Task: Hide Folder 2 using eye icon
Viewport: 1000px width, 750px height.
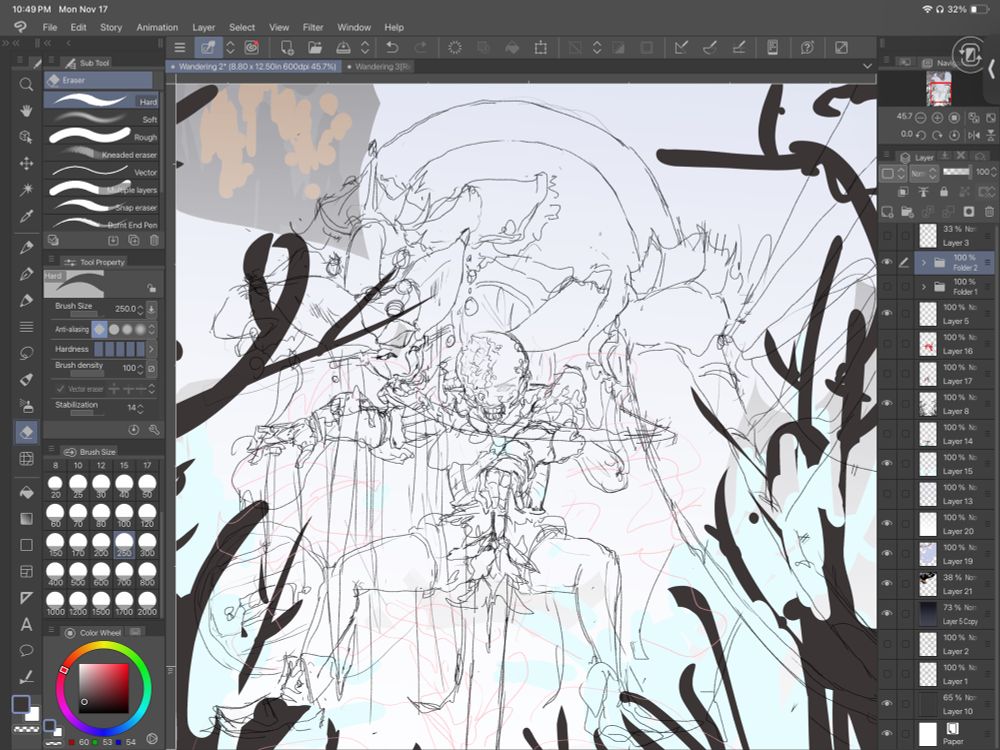Action: click(x=887, y=262)
